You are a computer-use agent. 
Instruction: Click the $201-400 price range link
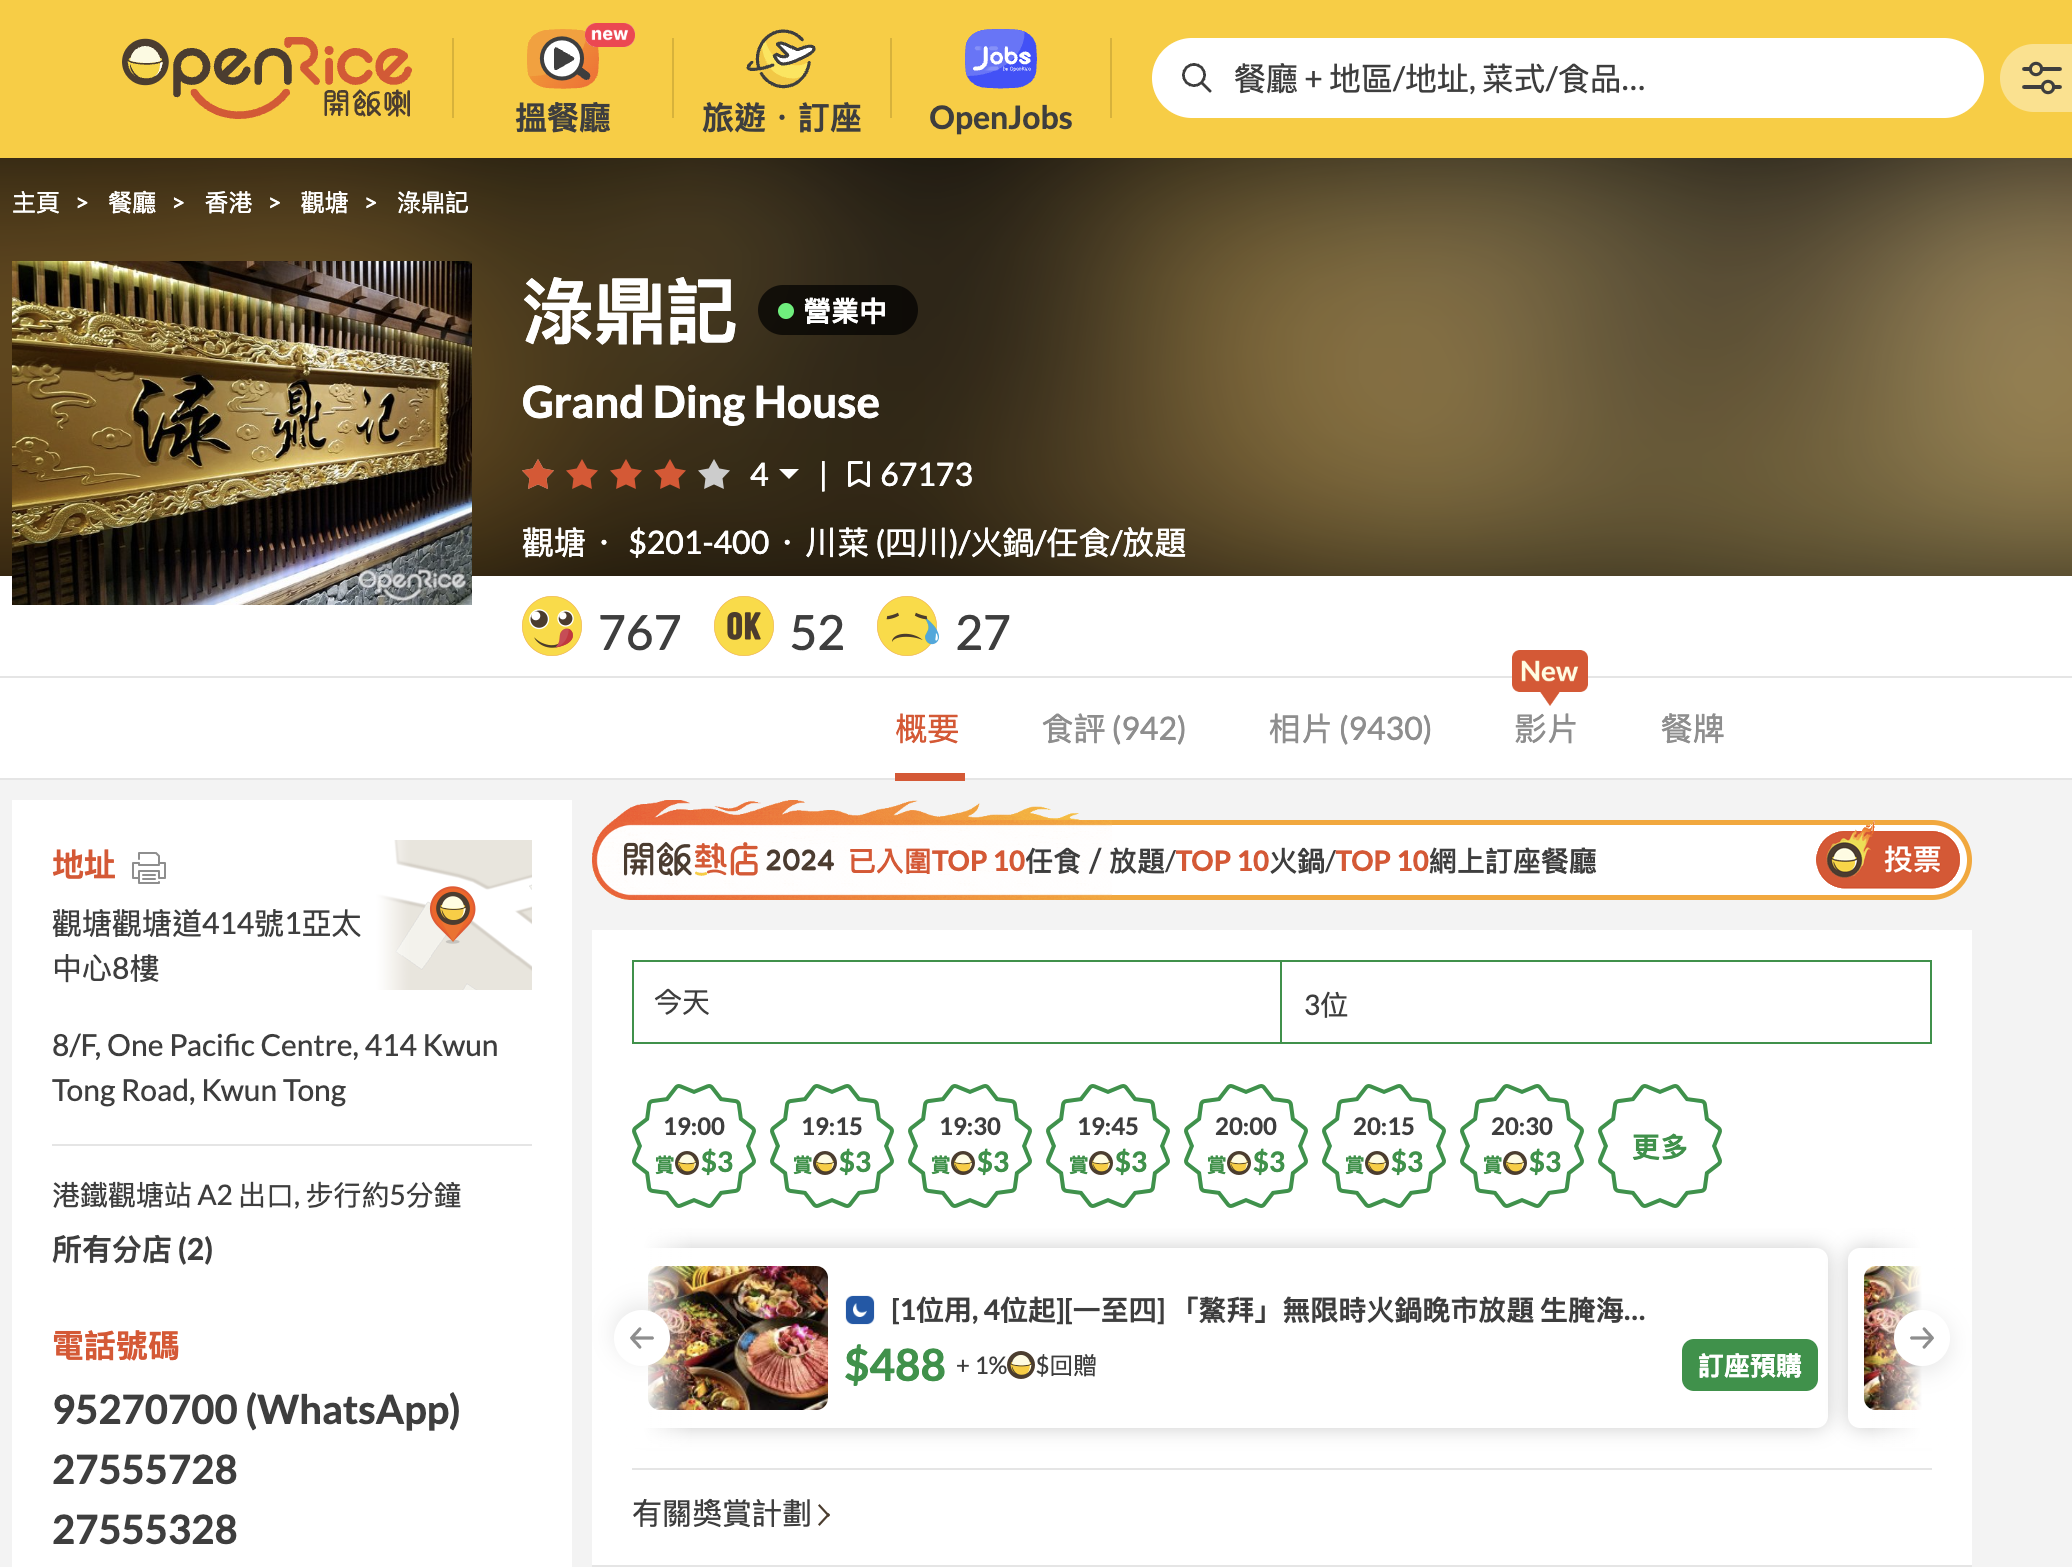coord(699,543)
